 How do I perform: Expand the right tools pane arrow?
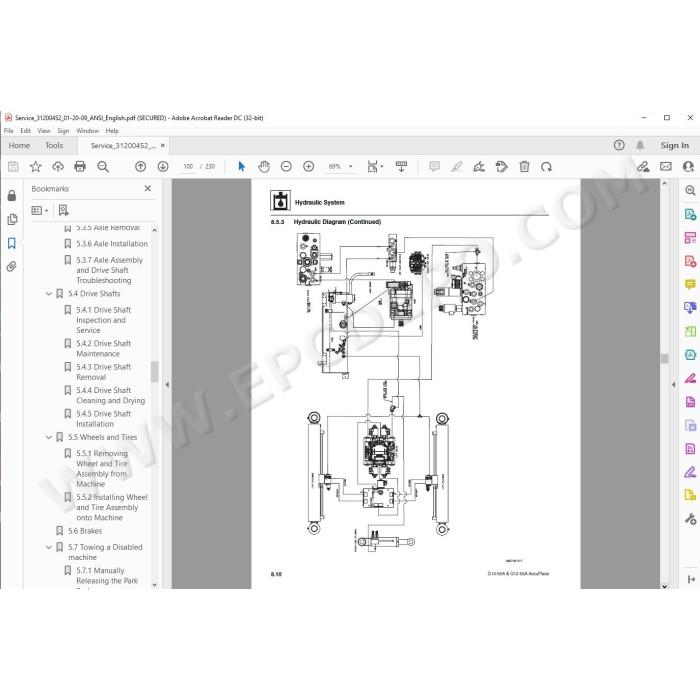coord(674,384)
